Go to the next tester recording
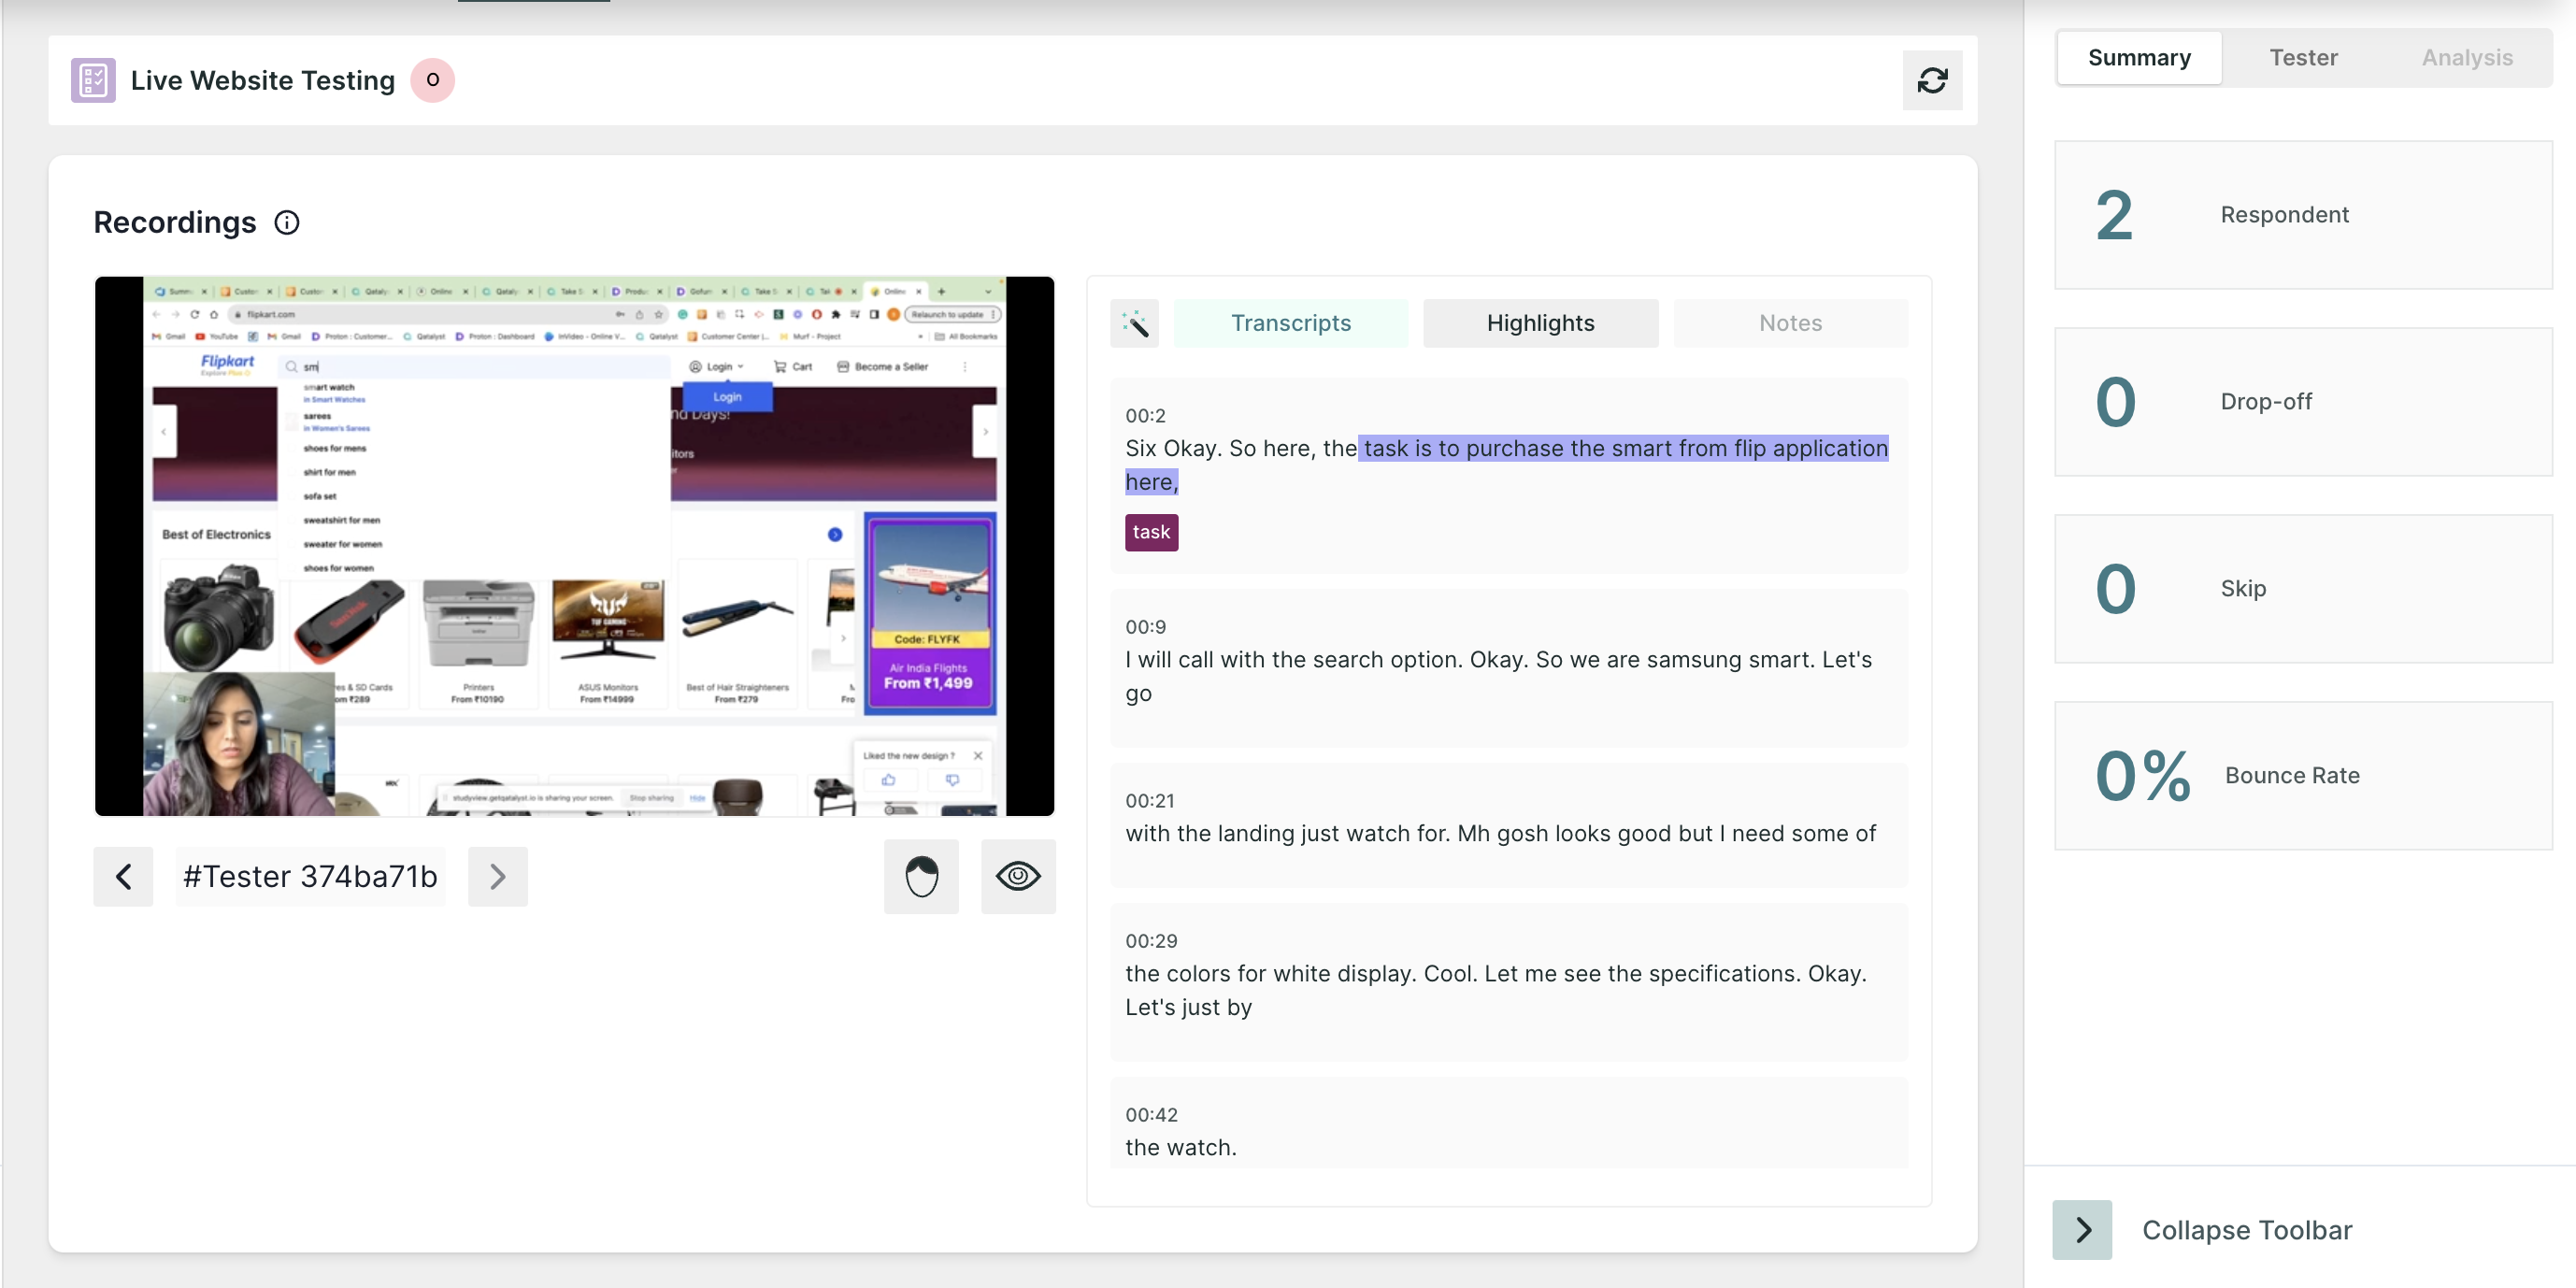 click(x=497, y=876)
